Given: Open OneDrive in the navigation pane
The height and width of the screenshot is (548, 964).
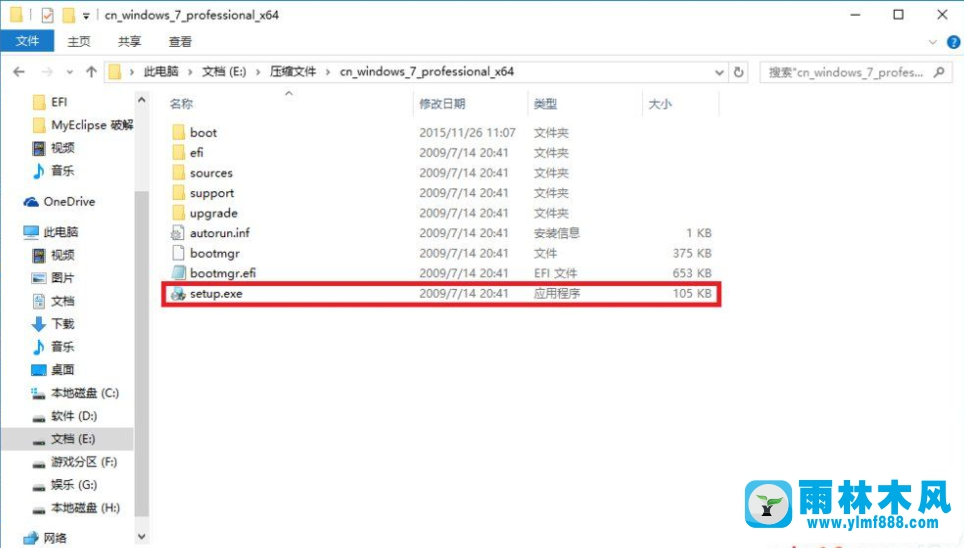Looking at the screenshot, I should [x=60, y=202].
